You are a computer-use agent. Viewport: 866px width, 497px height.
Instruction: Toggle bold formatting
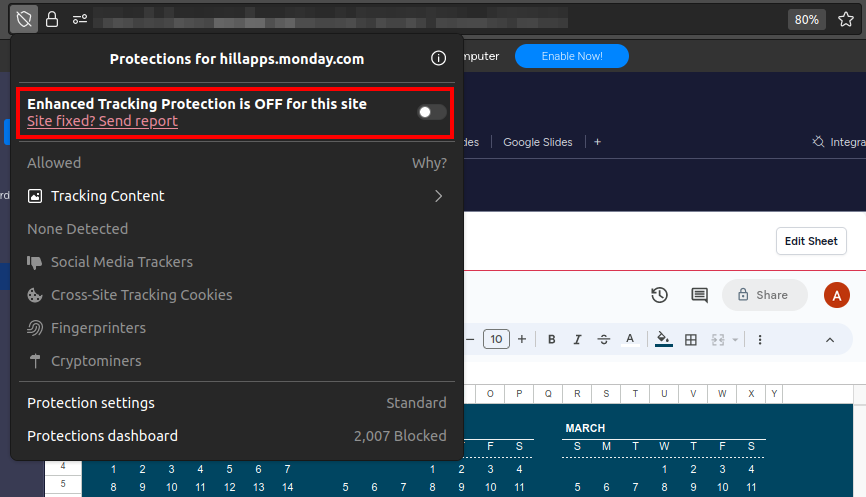pos(551,340)
